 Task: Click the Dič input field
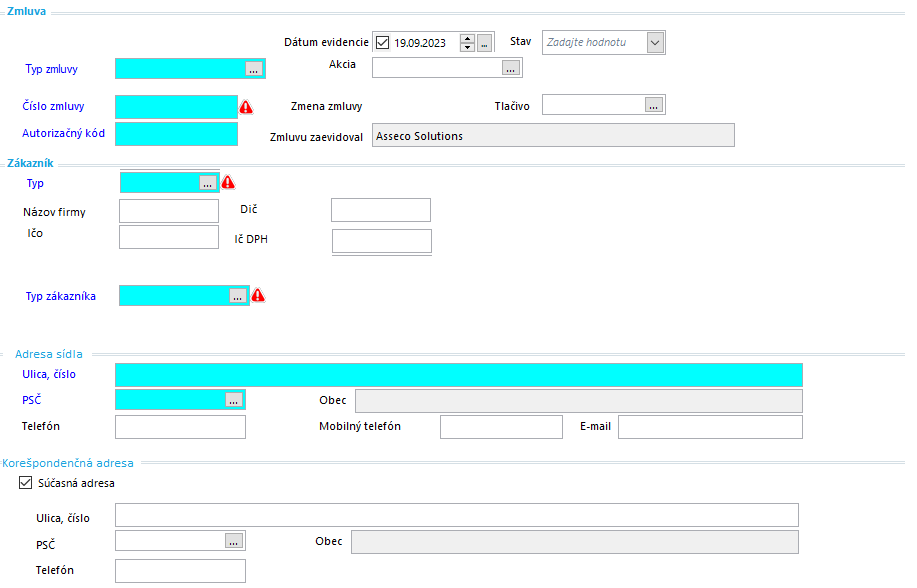(381, 210)
